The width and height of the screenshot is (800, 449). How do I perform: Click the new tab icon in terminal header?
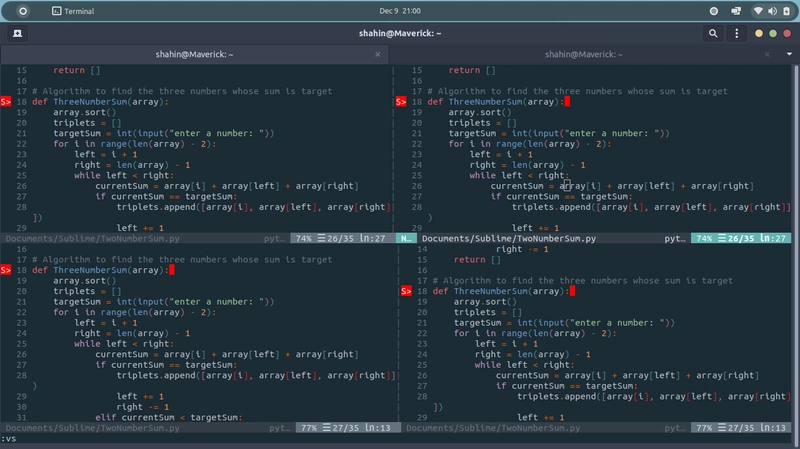[x=18, y=33]
